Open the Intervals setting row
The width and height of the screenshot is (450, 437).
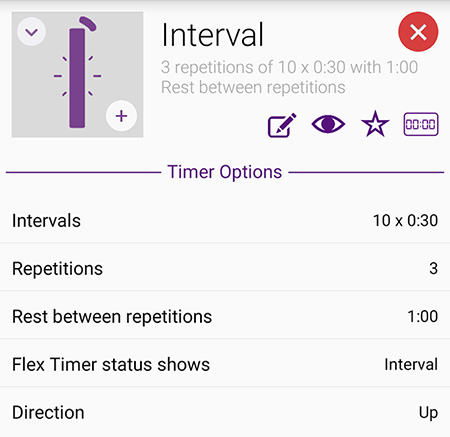coord(225,220)
